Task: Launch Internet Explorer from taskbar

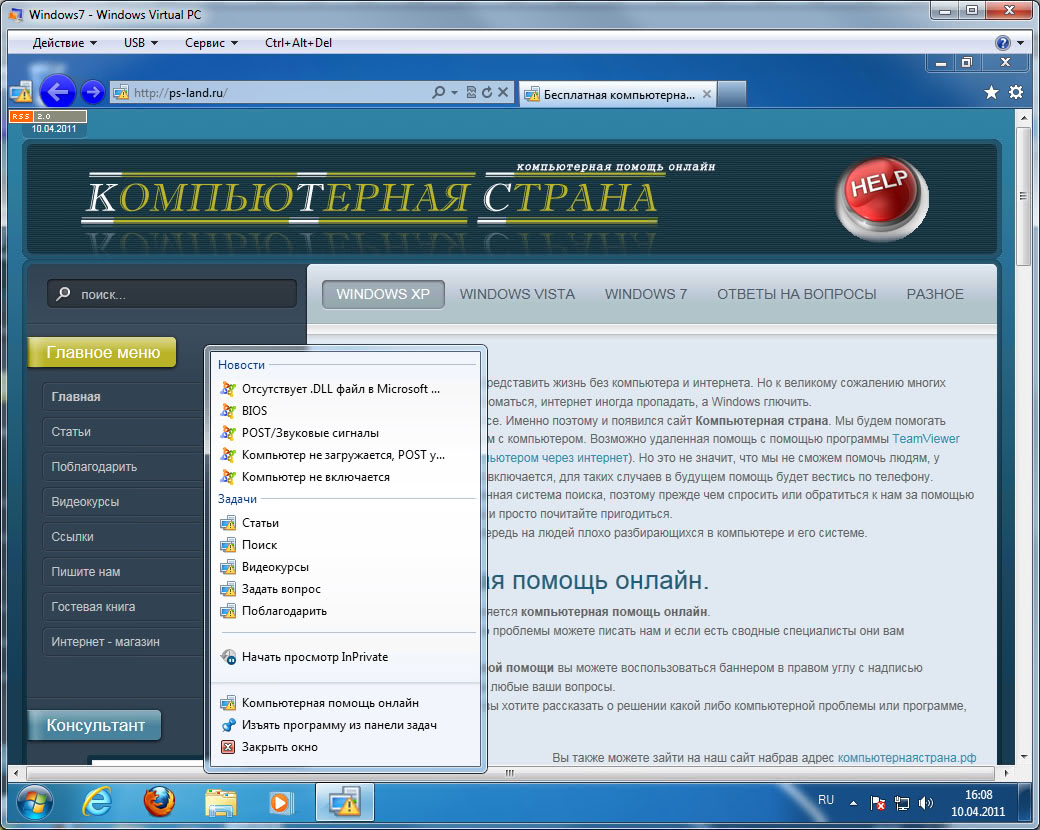Action: coord(97,803)
